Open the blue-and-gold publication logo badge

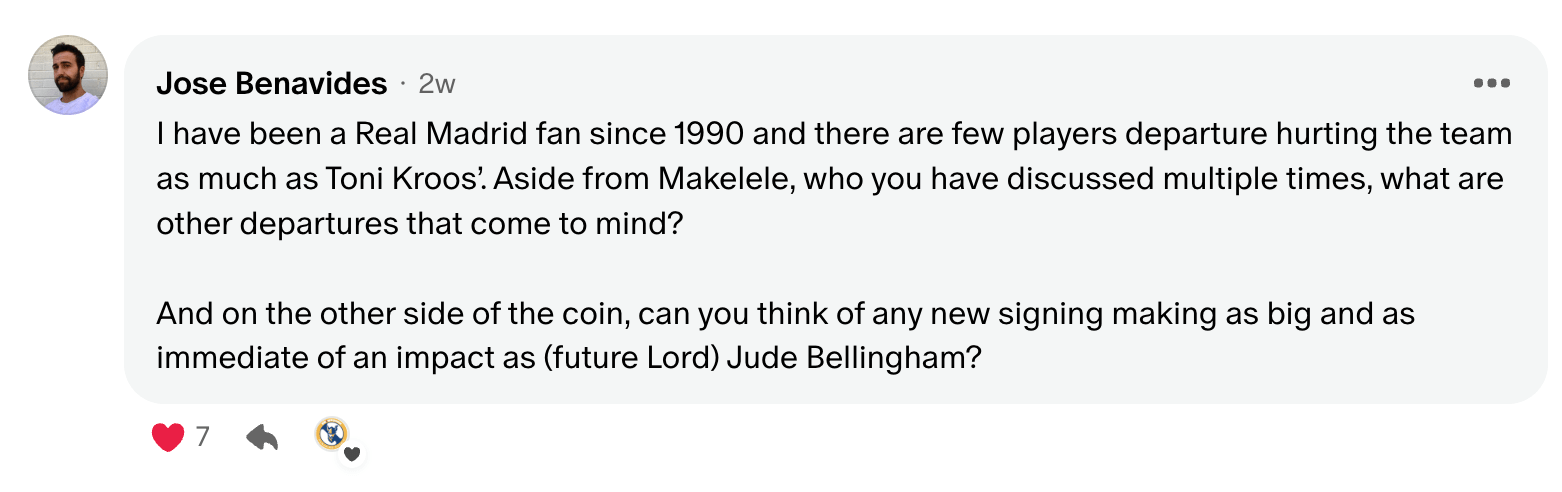coord(331,433)
